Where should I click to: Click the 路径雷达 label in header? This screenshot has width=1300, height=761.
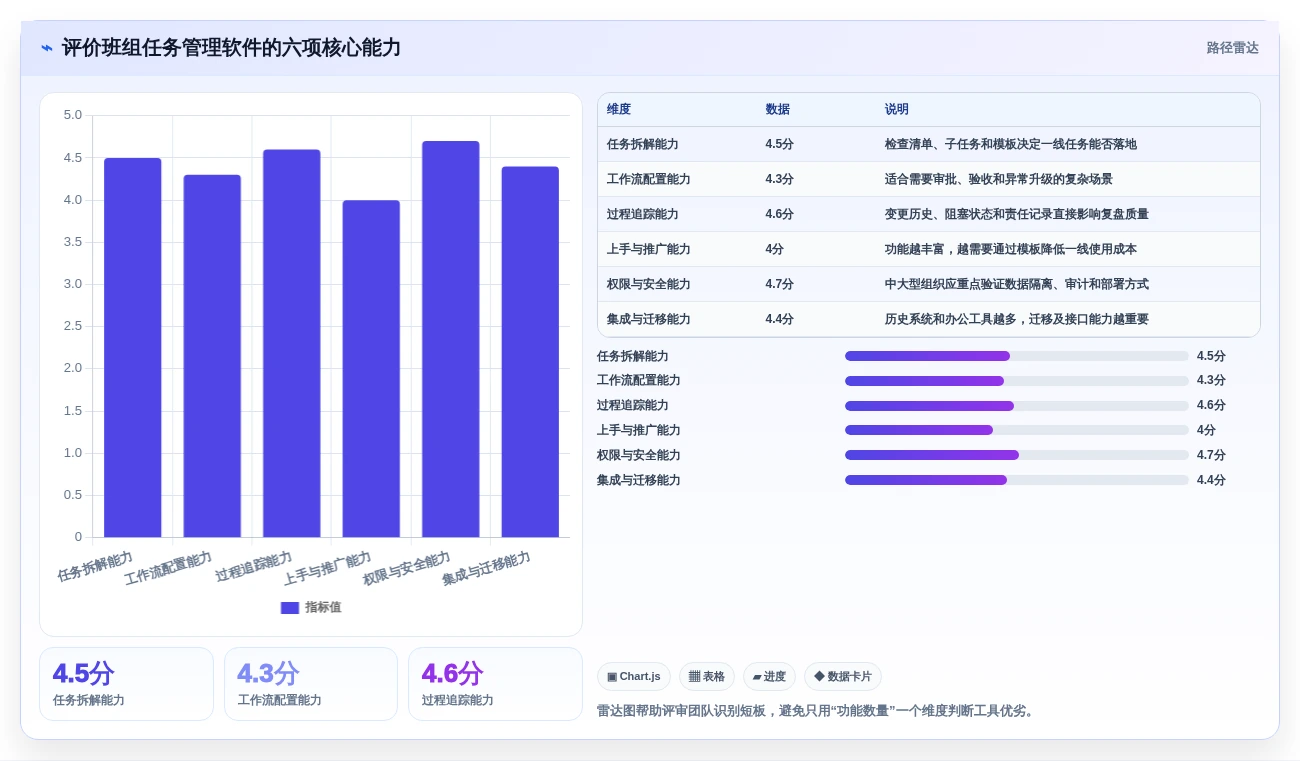[1232, 48]
